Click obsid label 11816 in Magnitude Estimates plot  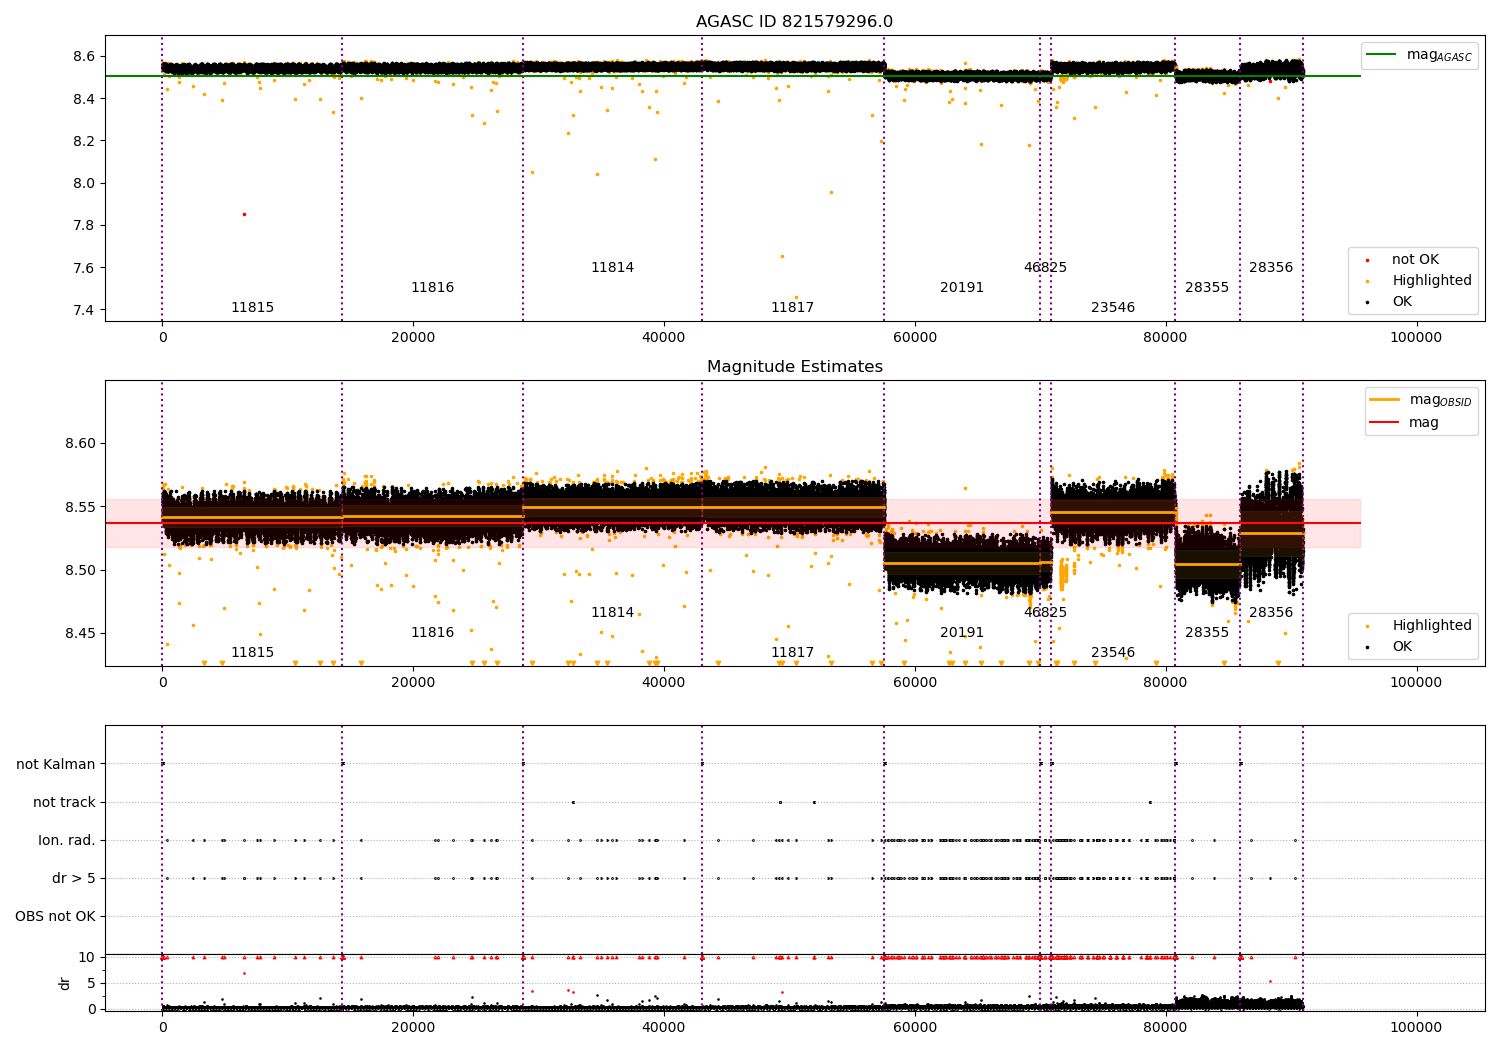coord(432,633)
